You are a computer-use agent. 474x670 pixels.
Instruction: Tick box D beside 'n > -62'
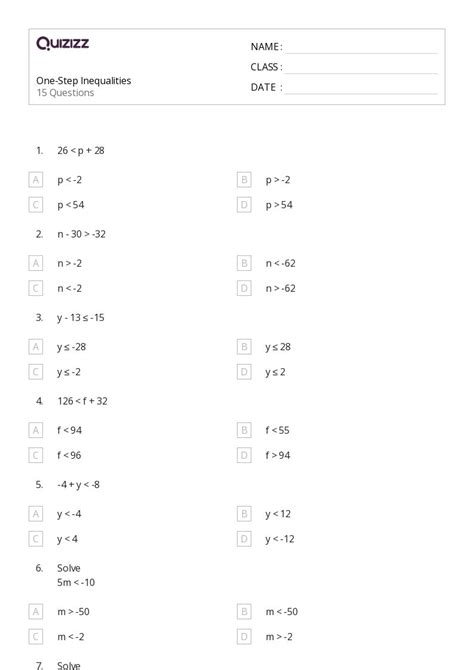(244, 288)
